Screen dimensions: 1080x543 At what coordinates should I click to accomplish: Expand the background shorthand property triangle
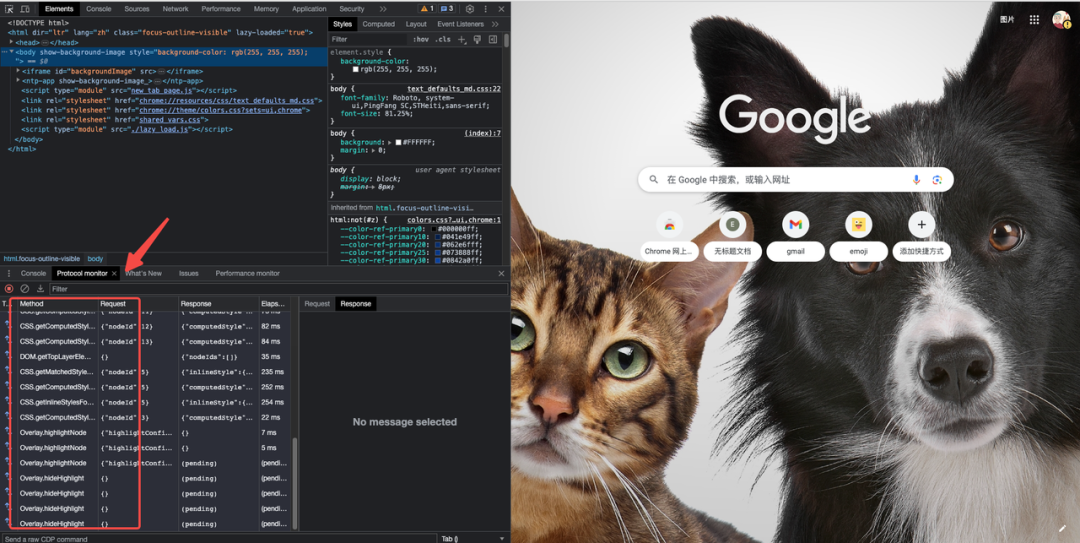tap(389, 143)
